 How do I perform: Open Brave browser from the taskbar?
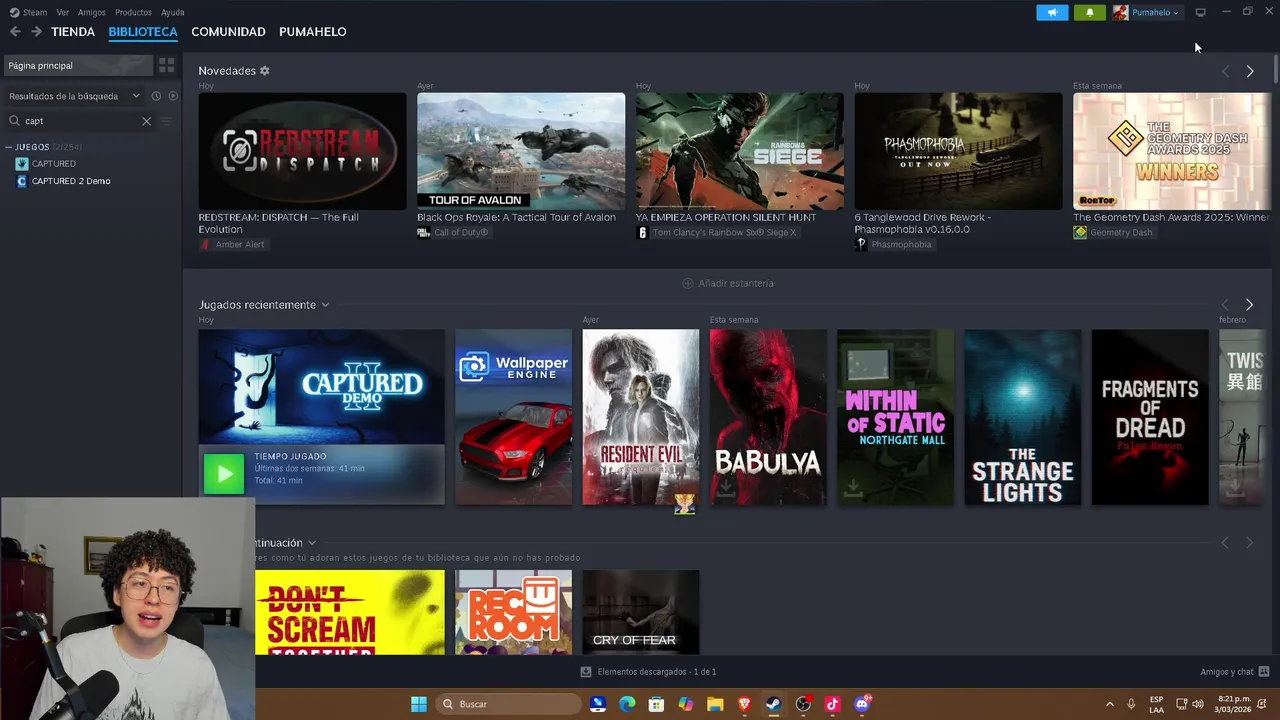(x=744, y=704)
